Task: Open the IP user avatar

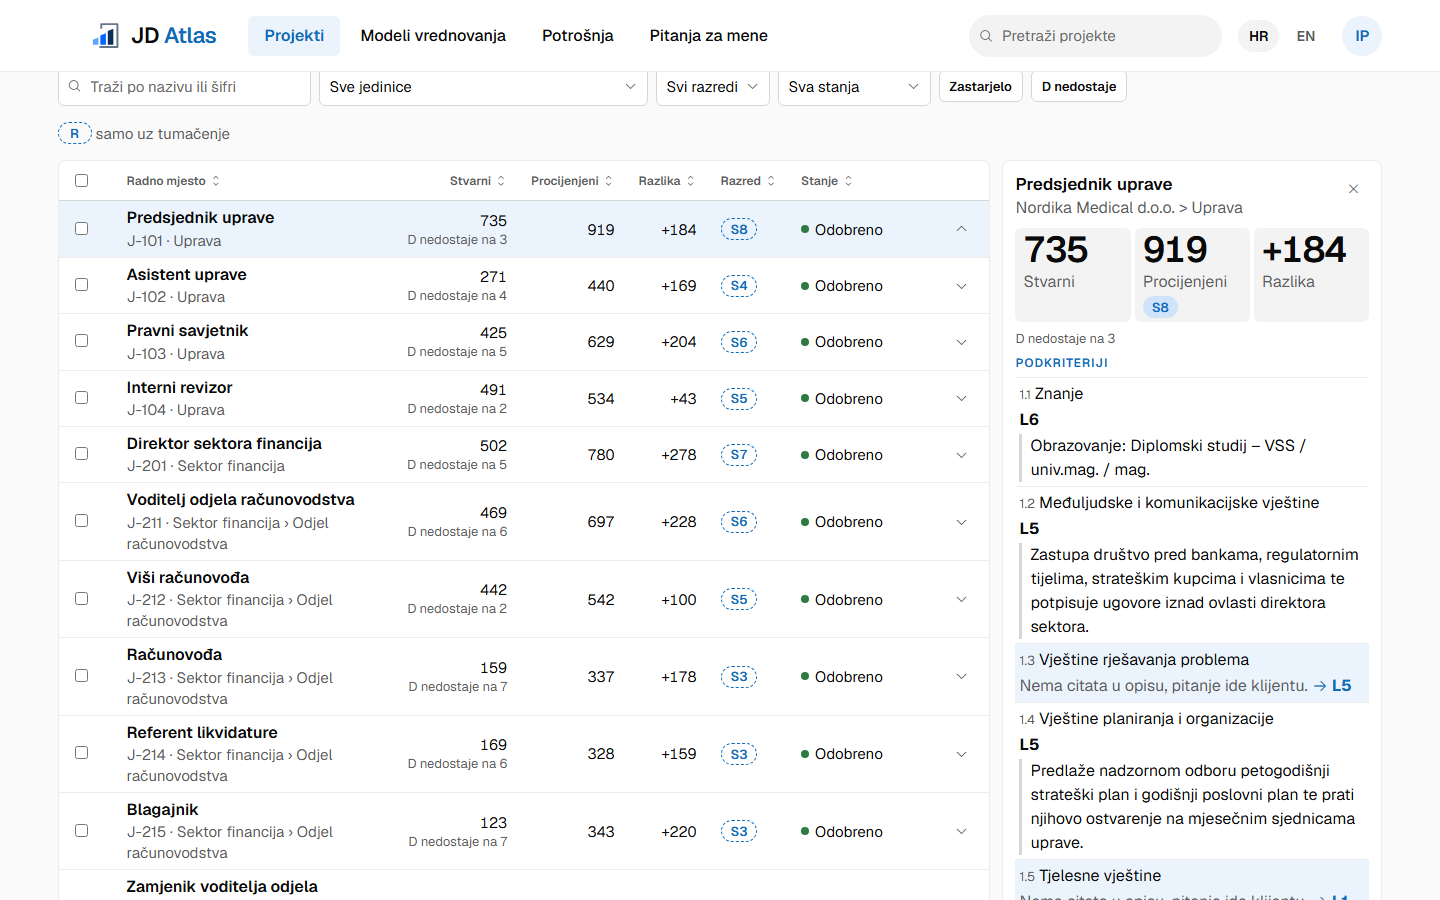Action: tap(1362, 36)
